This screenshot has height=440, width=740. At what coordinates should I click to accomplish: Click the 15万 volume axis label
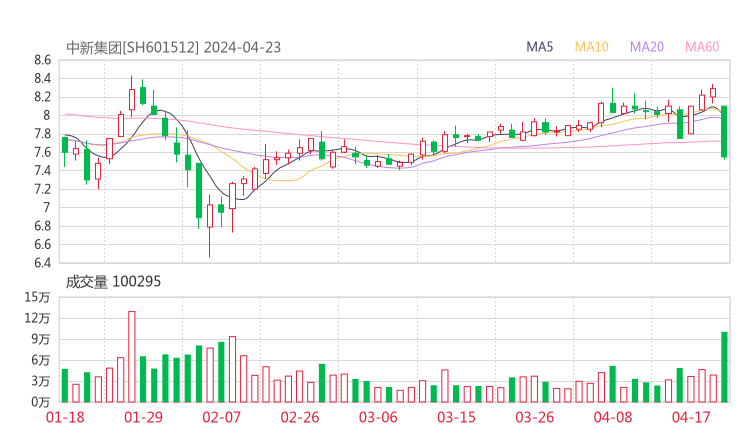[x=37, y=297]
